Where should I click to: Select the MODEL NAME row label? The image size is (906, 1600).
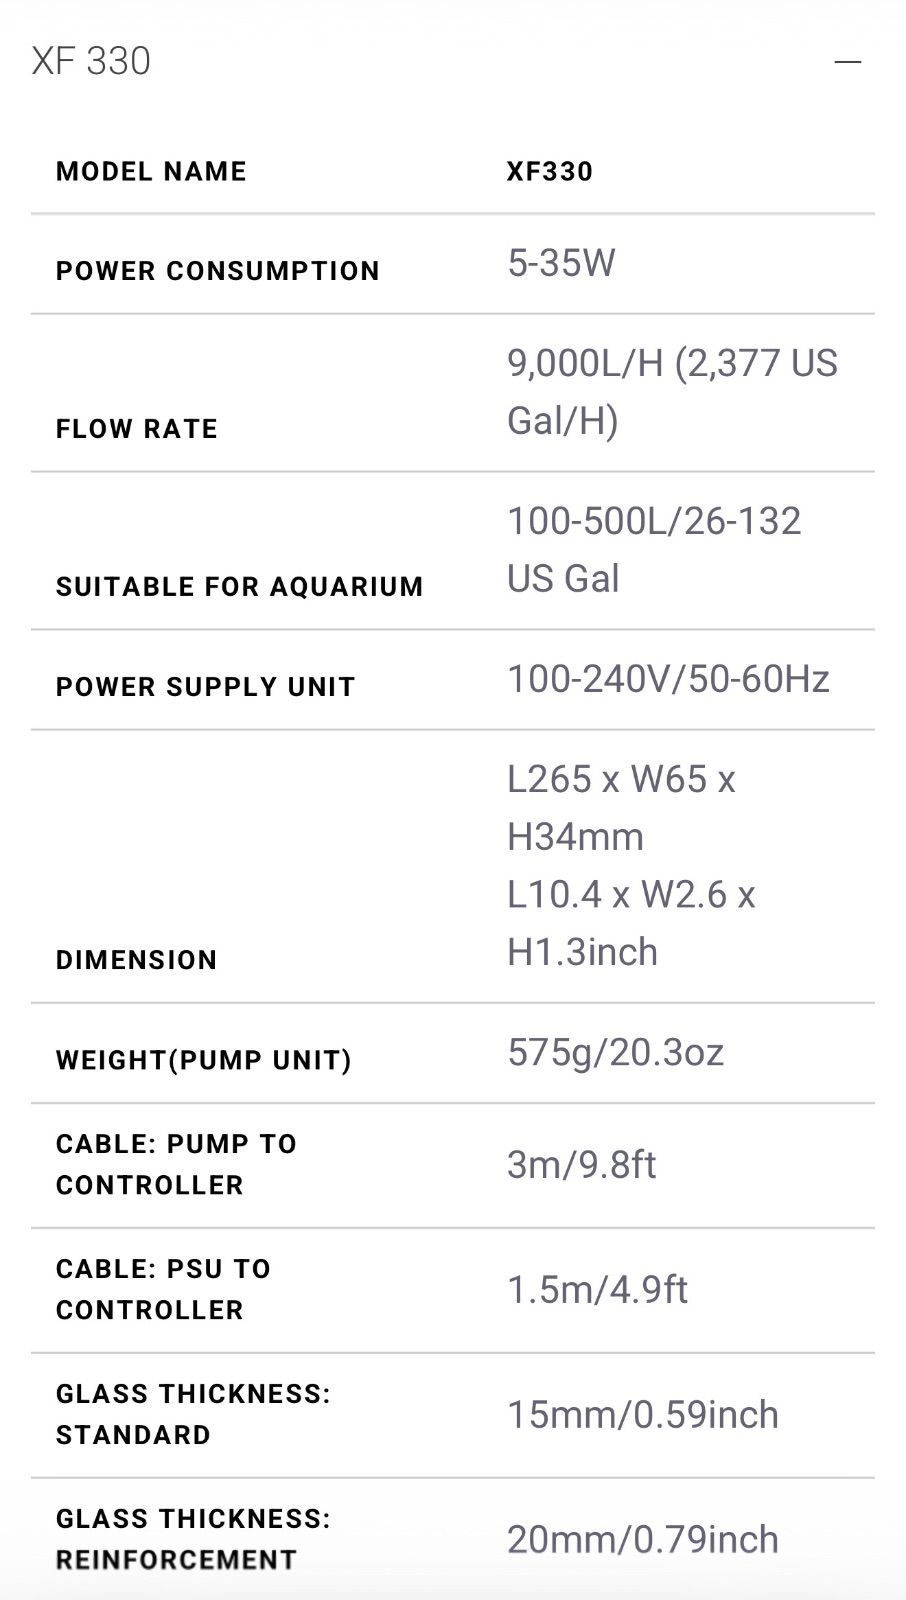pyautogui.click(x=151, y=171)
